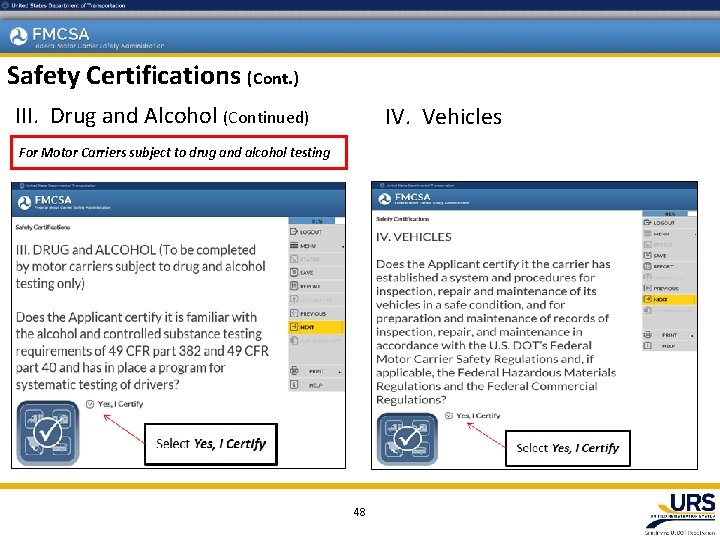Screen dimensions: 720x540
Task: Click certification badge image in Drug and Alcohol panel
Action: (48, 433)
